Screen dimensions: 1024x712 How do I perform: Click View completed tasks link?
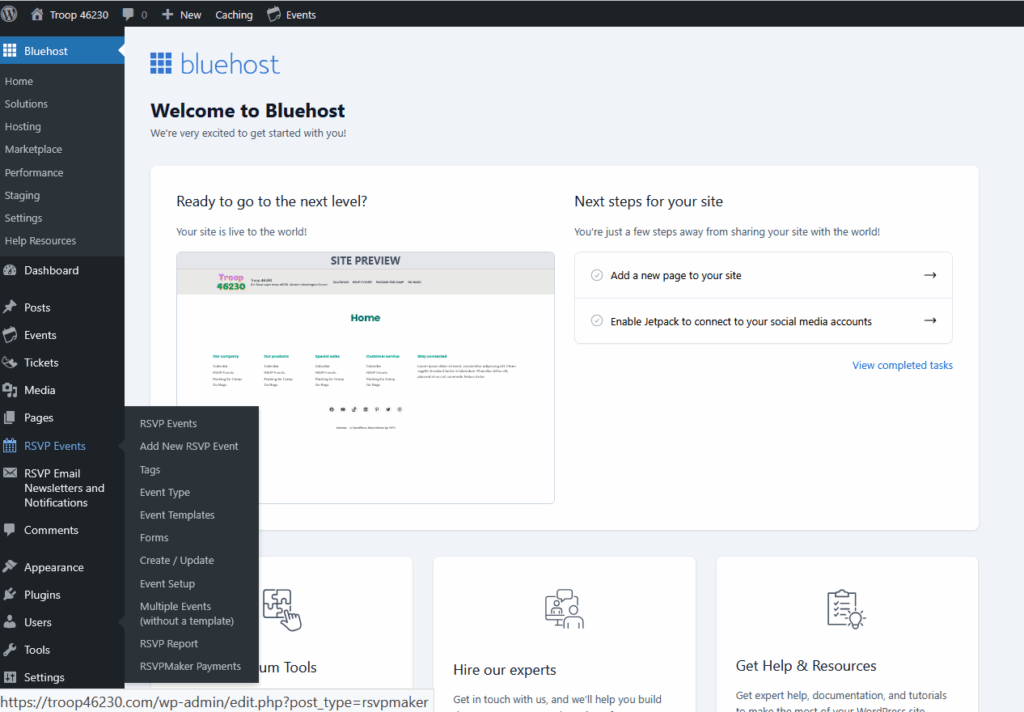(902, 365)
